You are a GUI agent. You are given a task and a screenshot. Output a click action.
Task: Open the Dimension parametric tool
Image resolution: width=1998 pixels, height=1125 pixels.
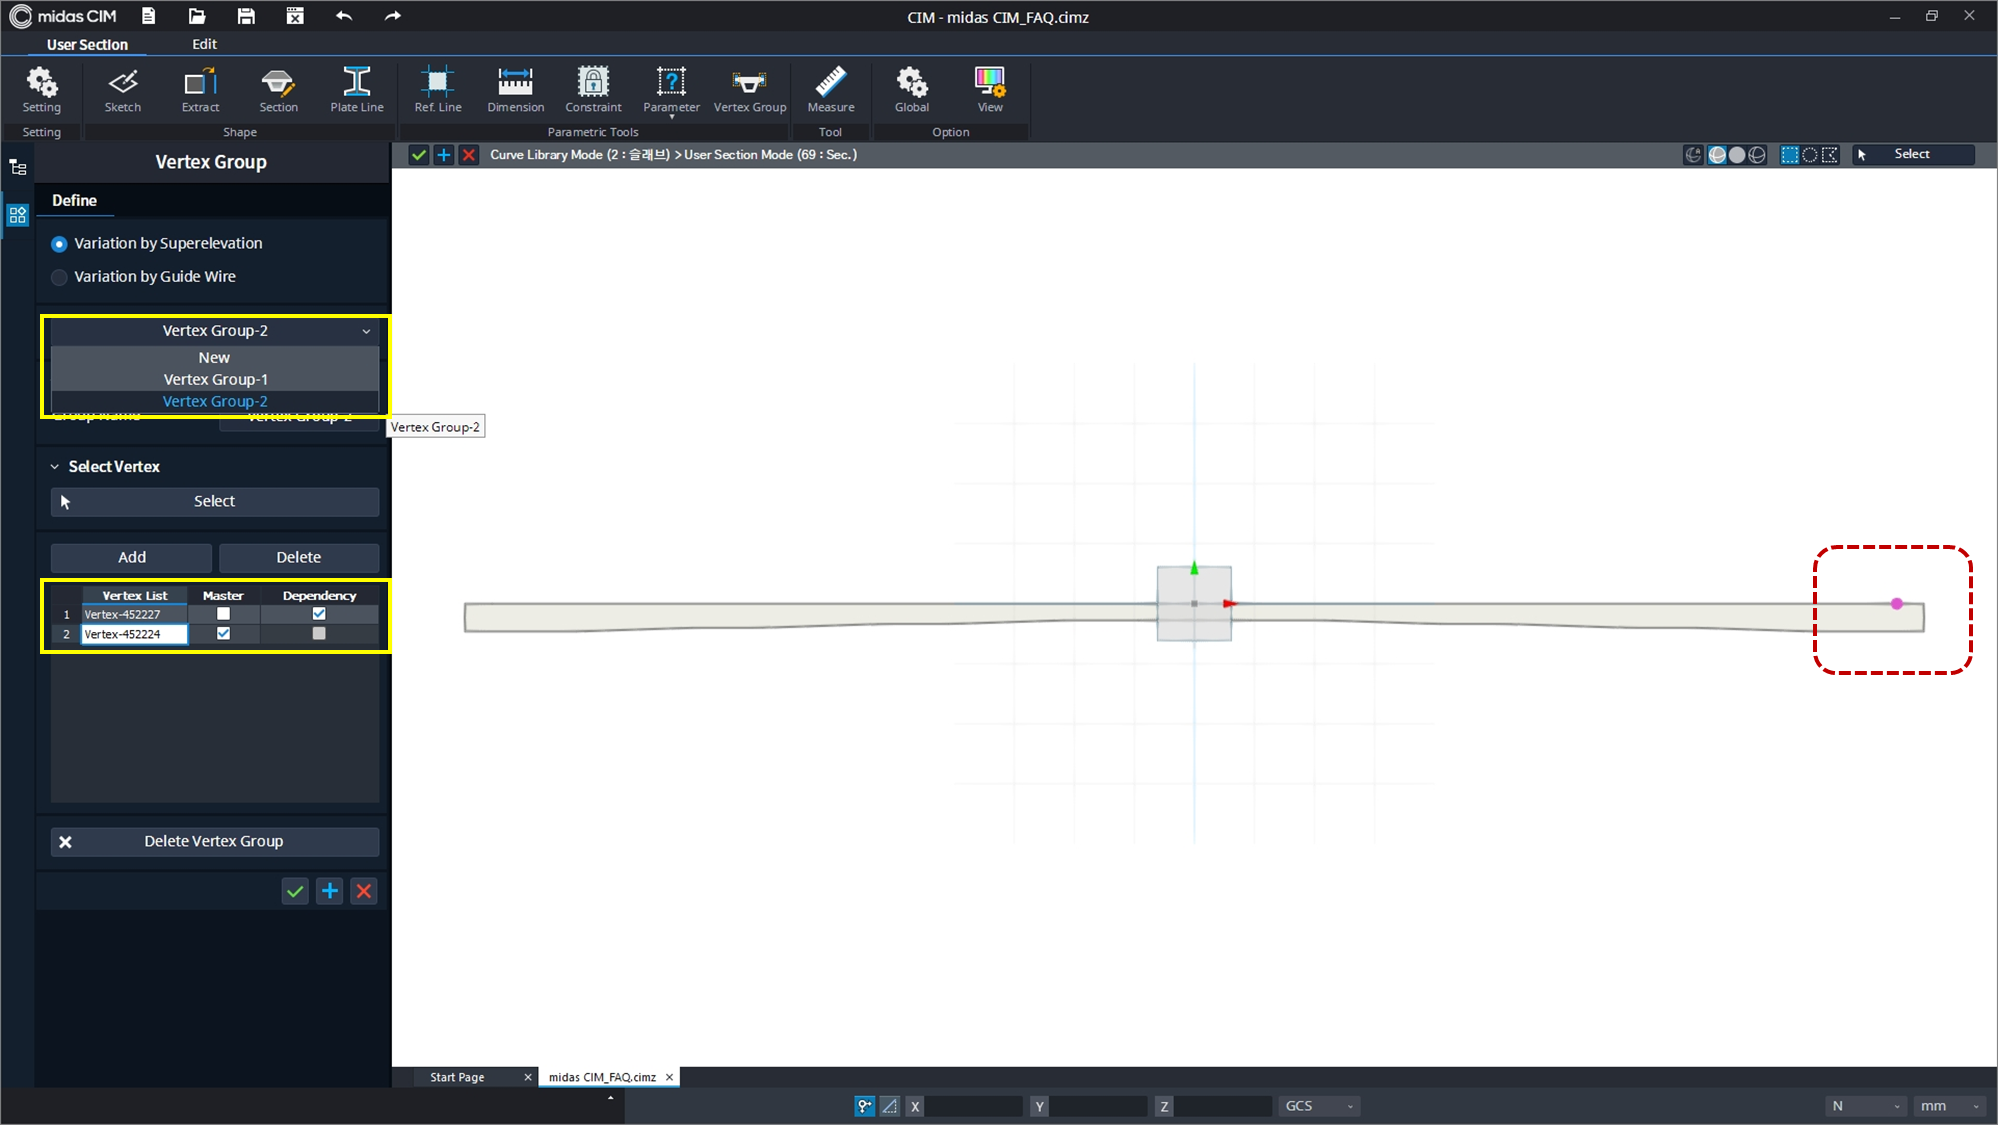515,89
